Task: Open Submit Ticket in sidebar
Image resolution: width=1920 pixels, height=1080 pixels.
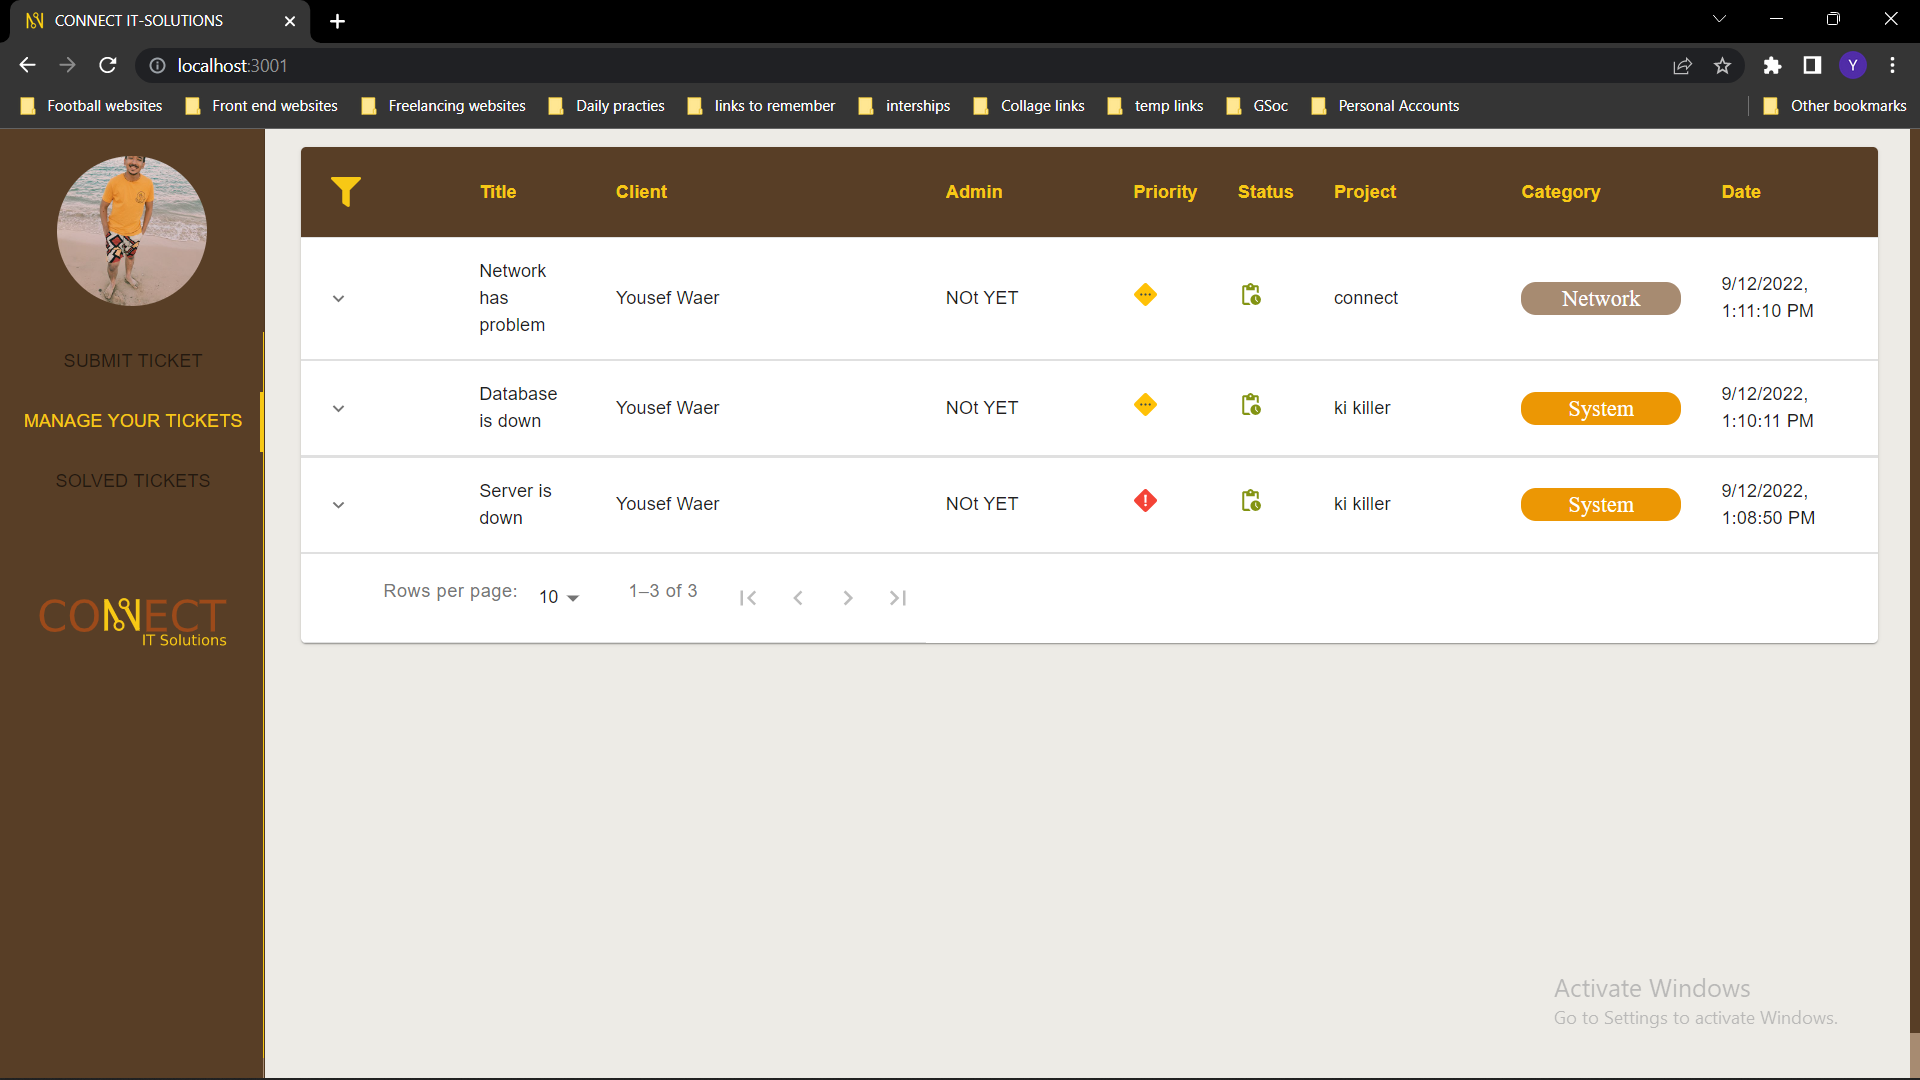Action: pyautogui.click(x=133, y=361)
